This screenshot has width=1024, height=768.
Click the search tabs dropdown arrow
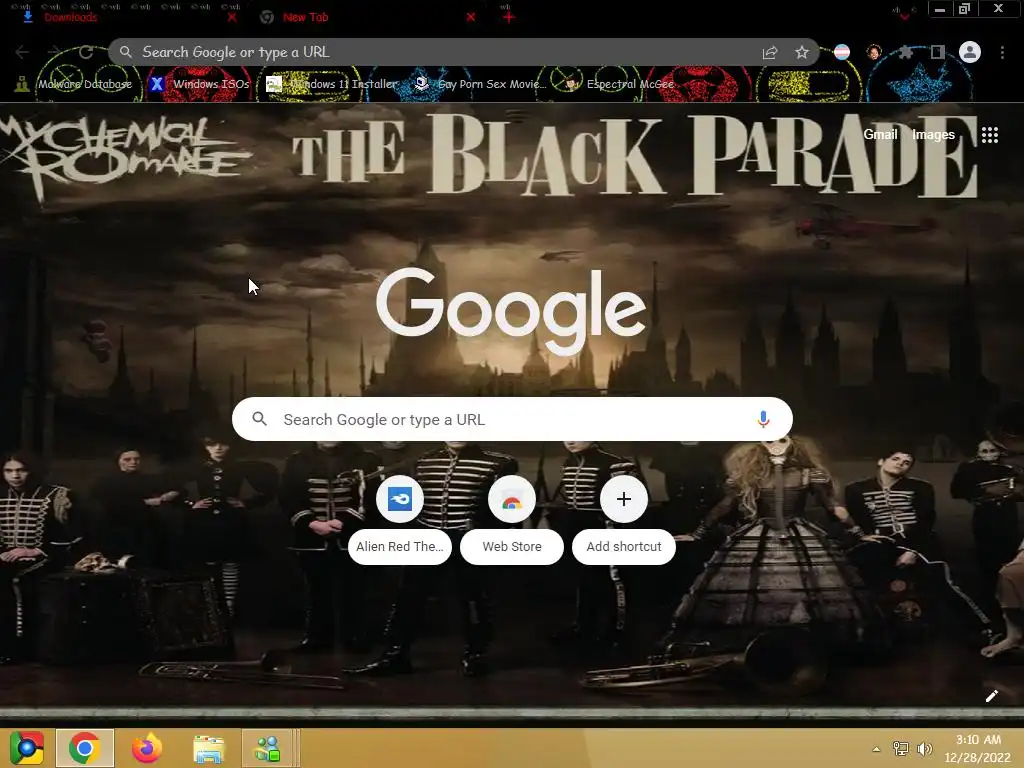(x=904, y=16)
